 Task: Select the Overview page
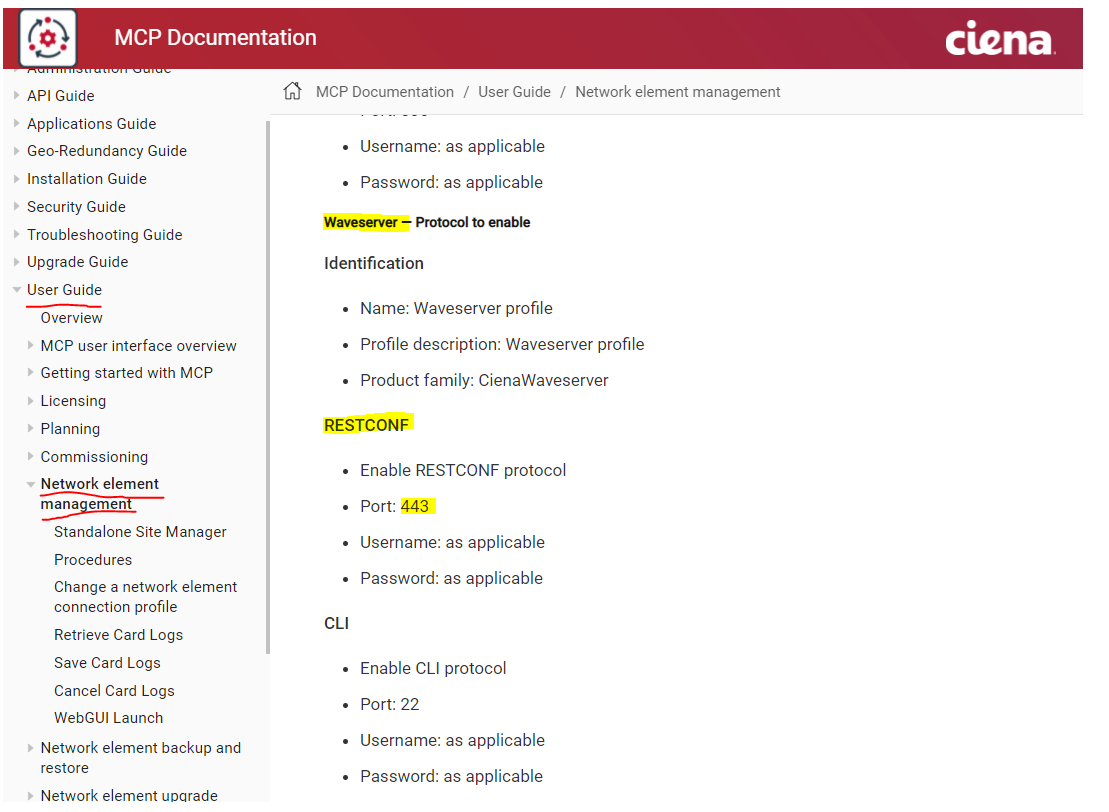pyautogui.click(x=71, y=318)
